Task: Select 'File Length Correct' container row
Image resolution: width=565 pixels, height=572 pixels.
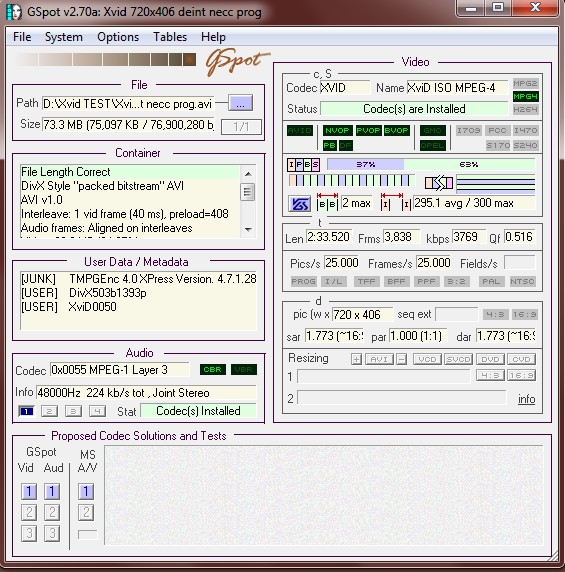Action: [x=130, y=172]
